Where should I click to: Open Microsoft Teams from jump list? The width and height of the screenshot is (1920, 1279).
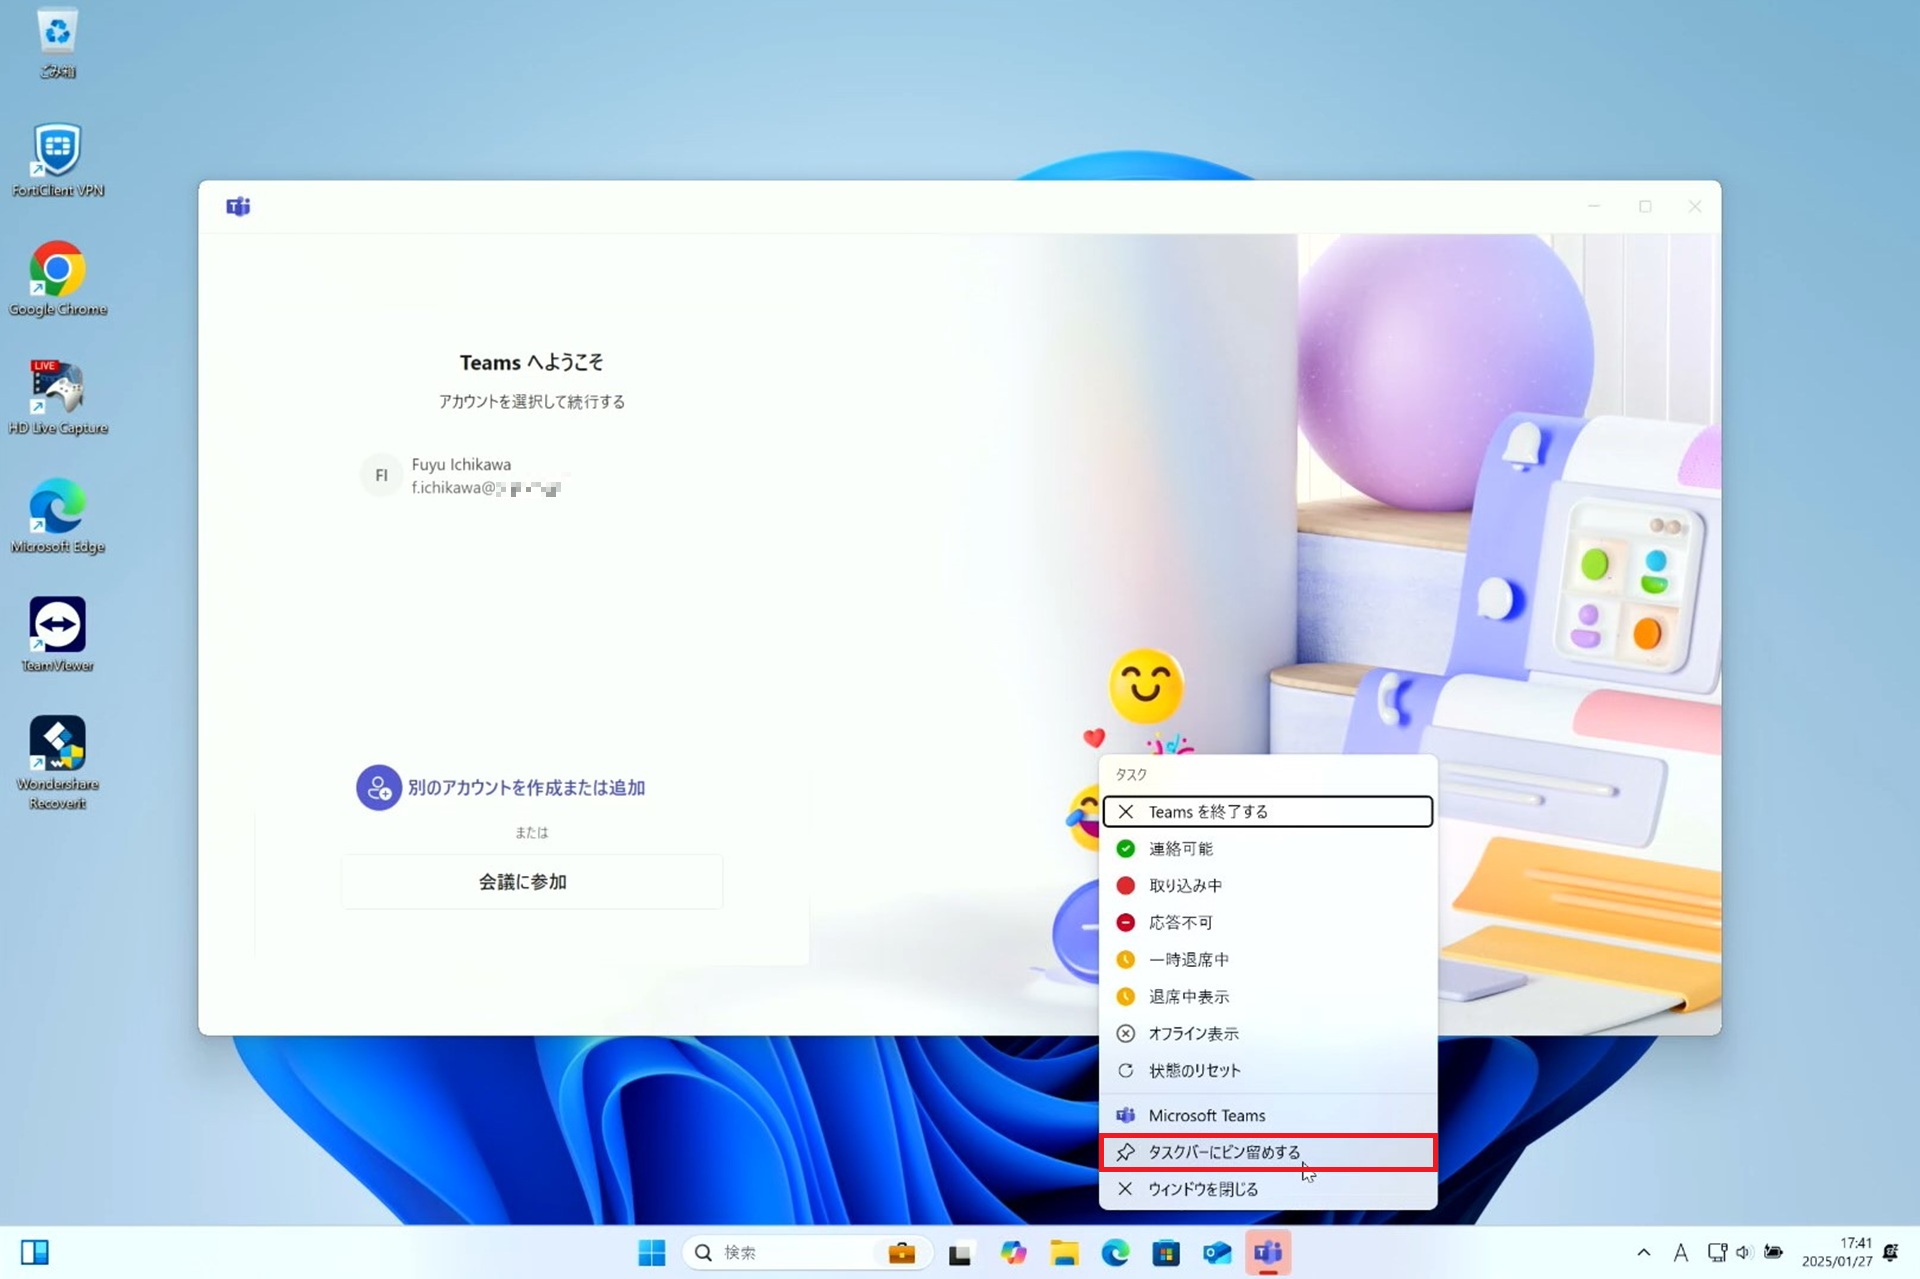[x=1267, y=1115]
